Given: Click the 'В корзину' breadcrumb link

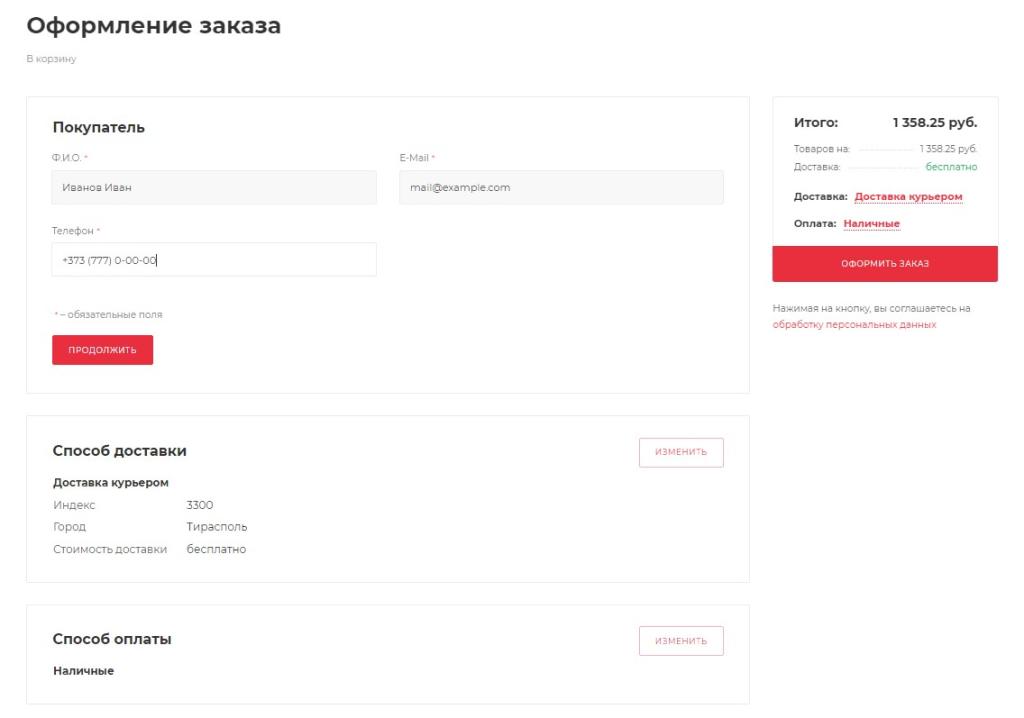Looking at the screenshot, I should tap(50, 59).
